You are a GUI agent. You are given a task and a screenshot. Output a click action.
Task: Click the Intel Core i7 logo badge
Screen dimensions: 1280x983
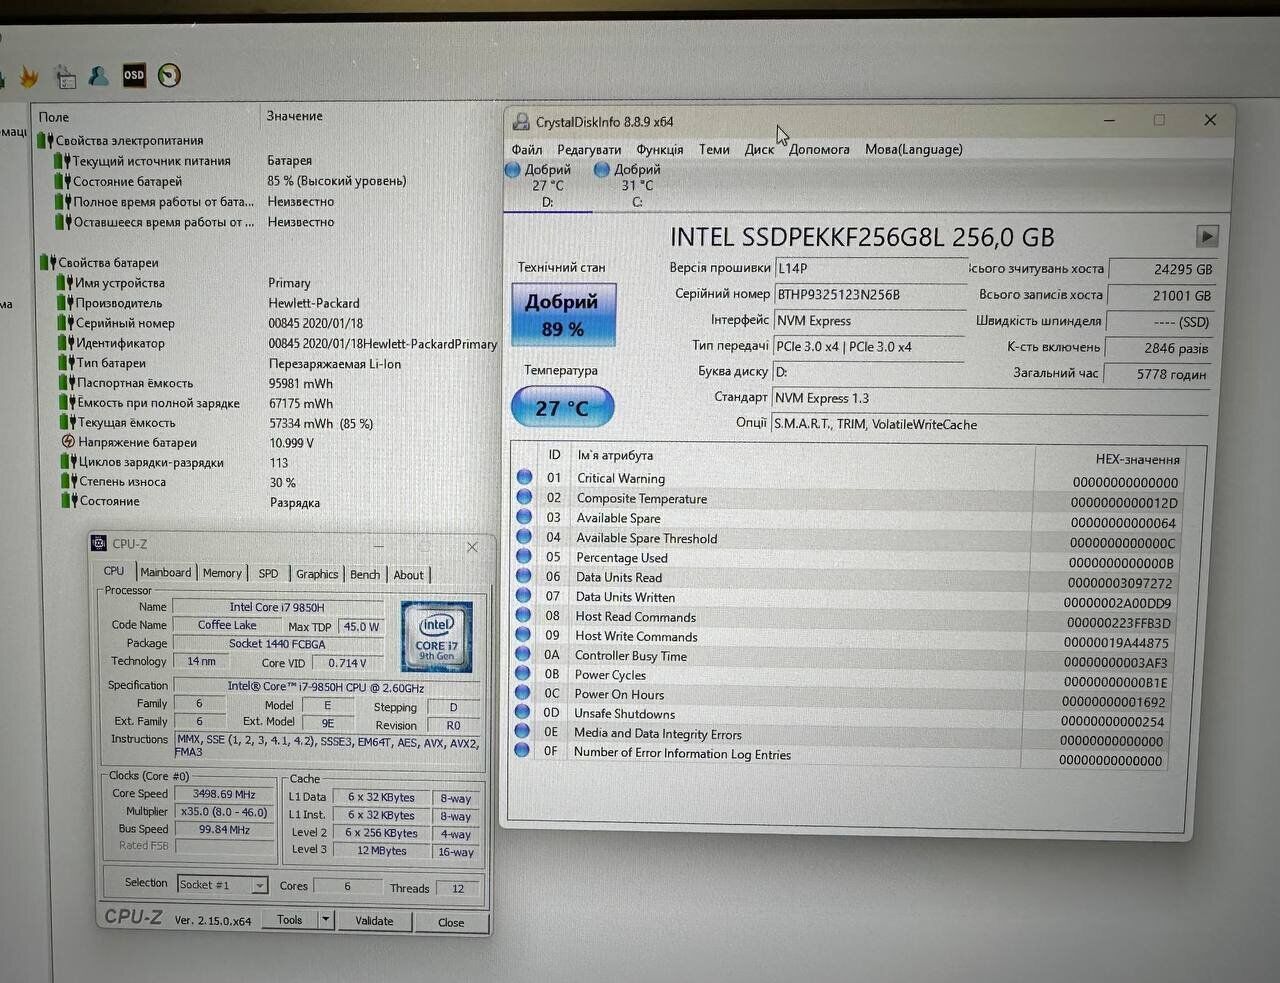pyautogui.click(x=436, y=636)
